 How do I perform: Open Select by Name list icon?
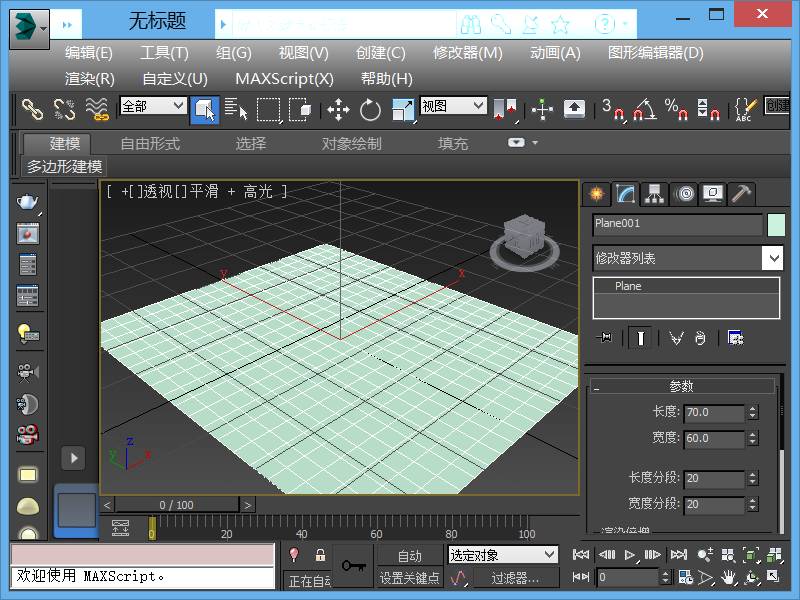[236, 109]
